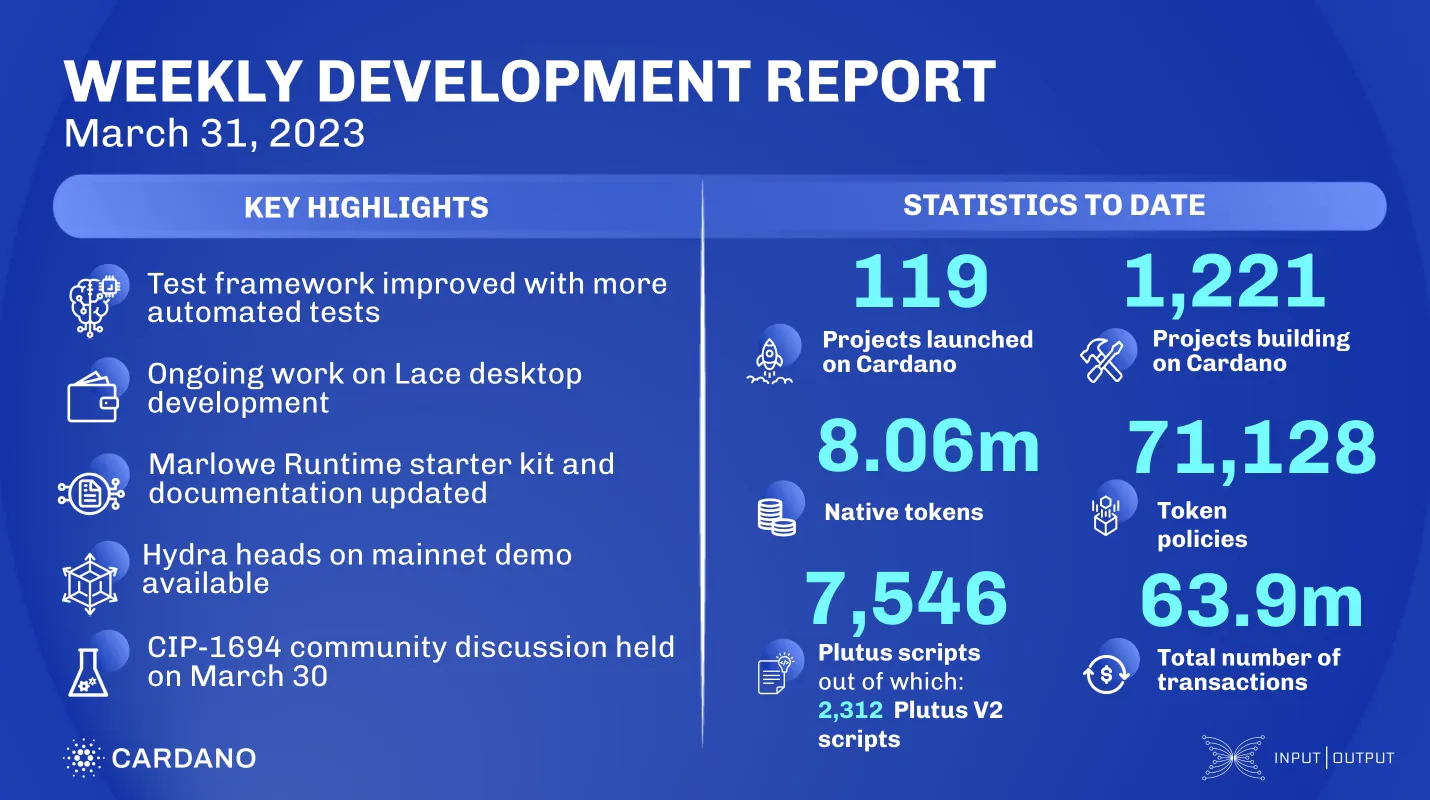Click the CARDANO wordmark text
The image size is (1430, 800).
(x=184, y=758)
